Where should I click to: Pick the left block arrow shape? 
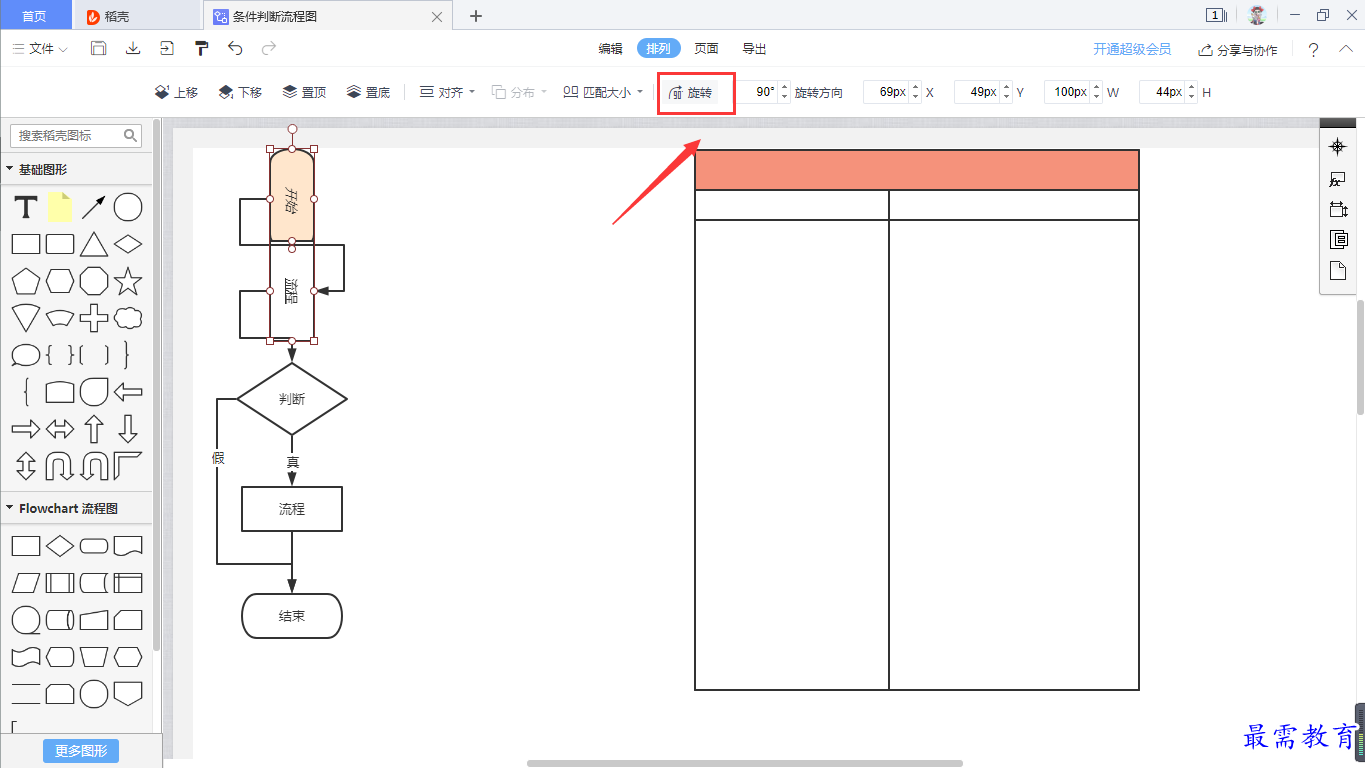click(x=128, y=392)
